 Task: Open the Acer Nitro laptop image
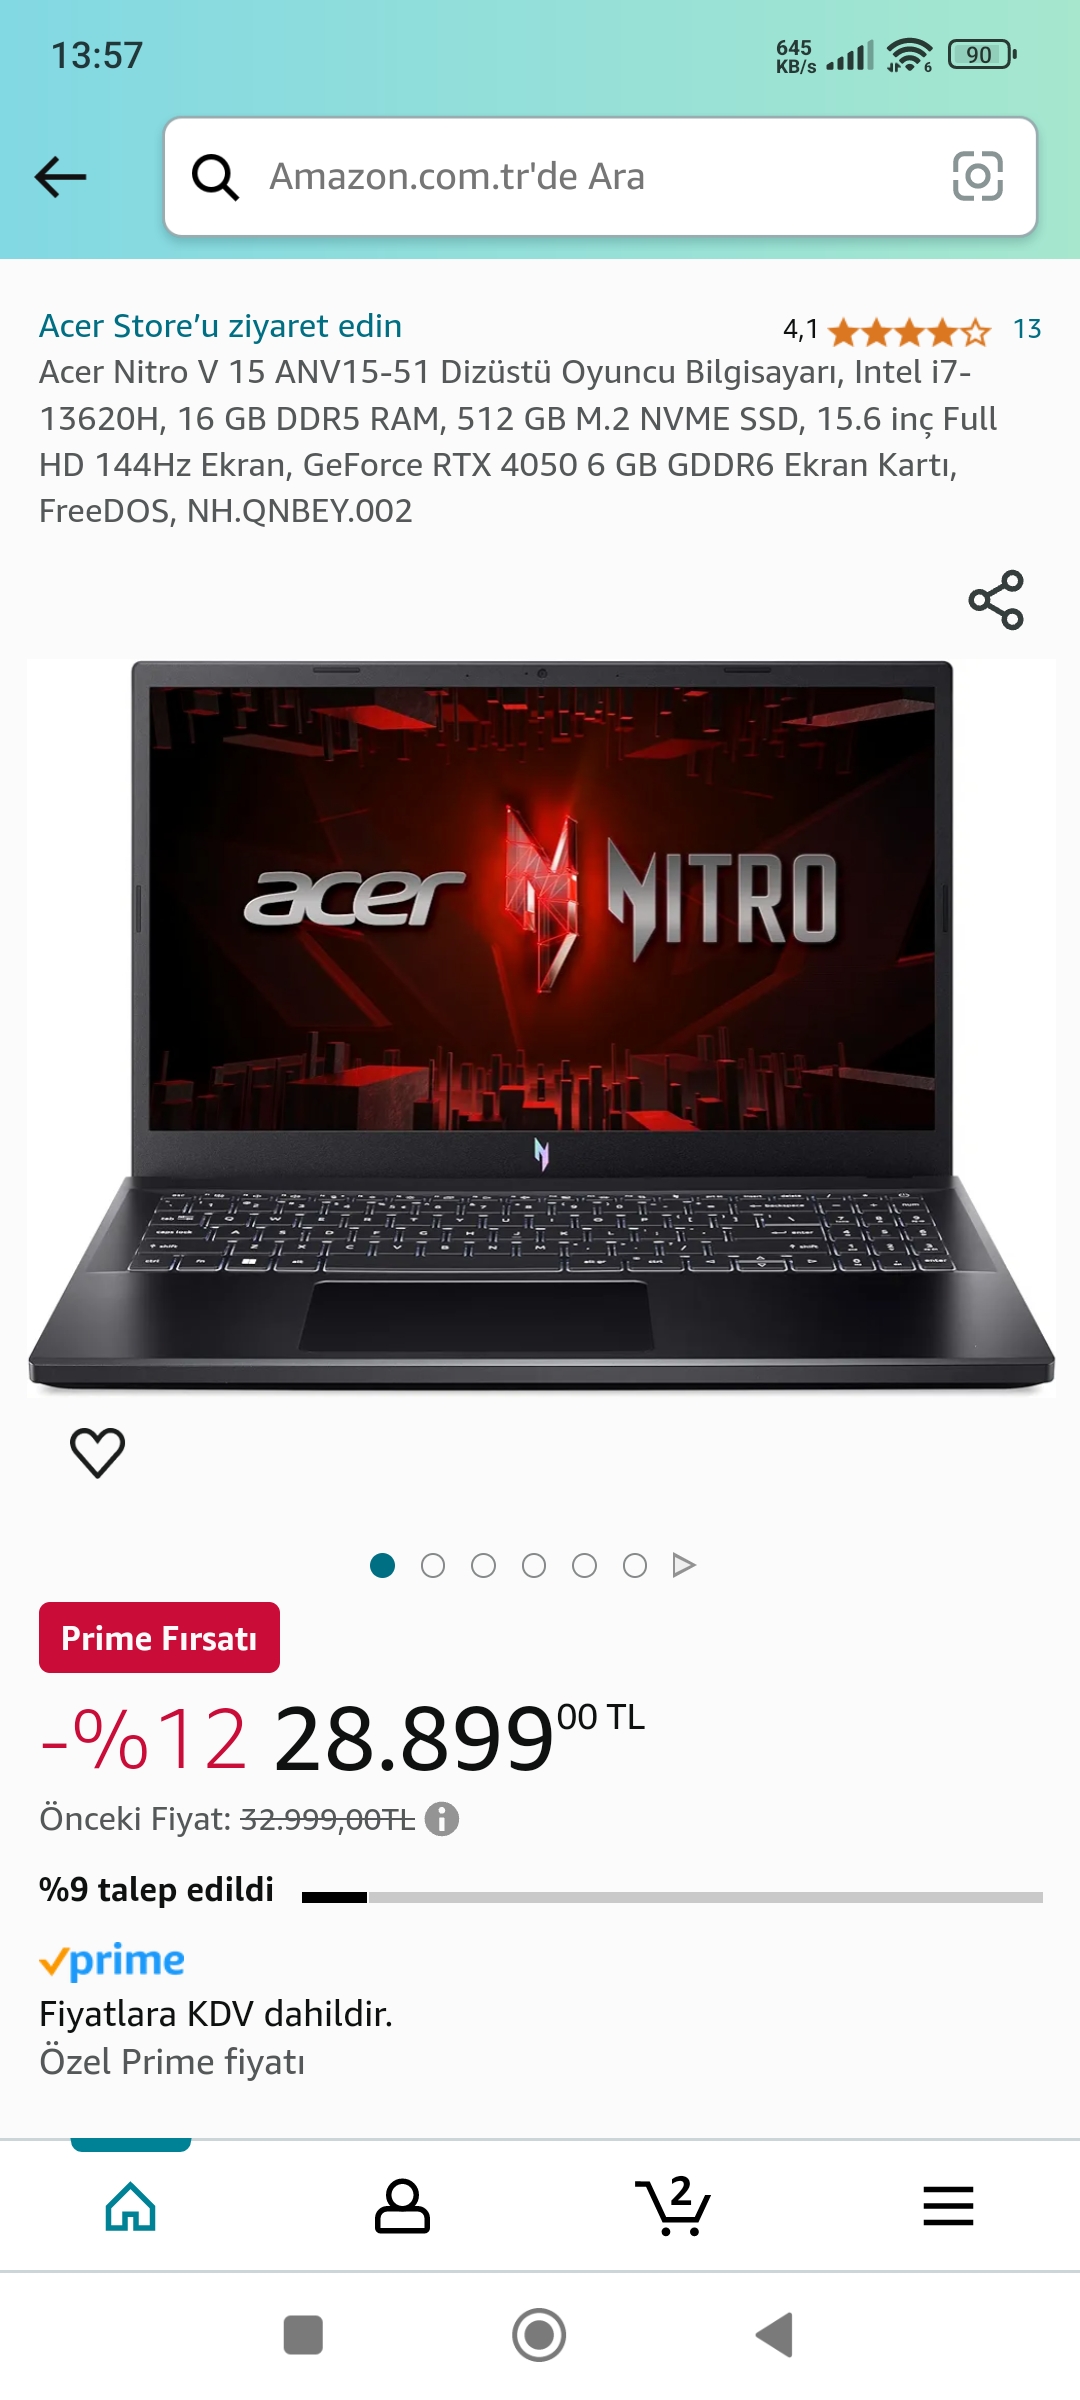coord(541,1025)
